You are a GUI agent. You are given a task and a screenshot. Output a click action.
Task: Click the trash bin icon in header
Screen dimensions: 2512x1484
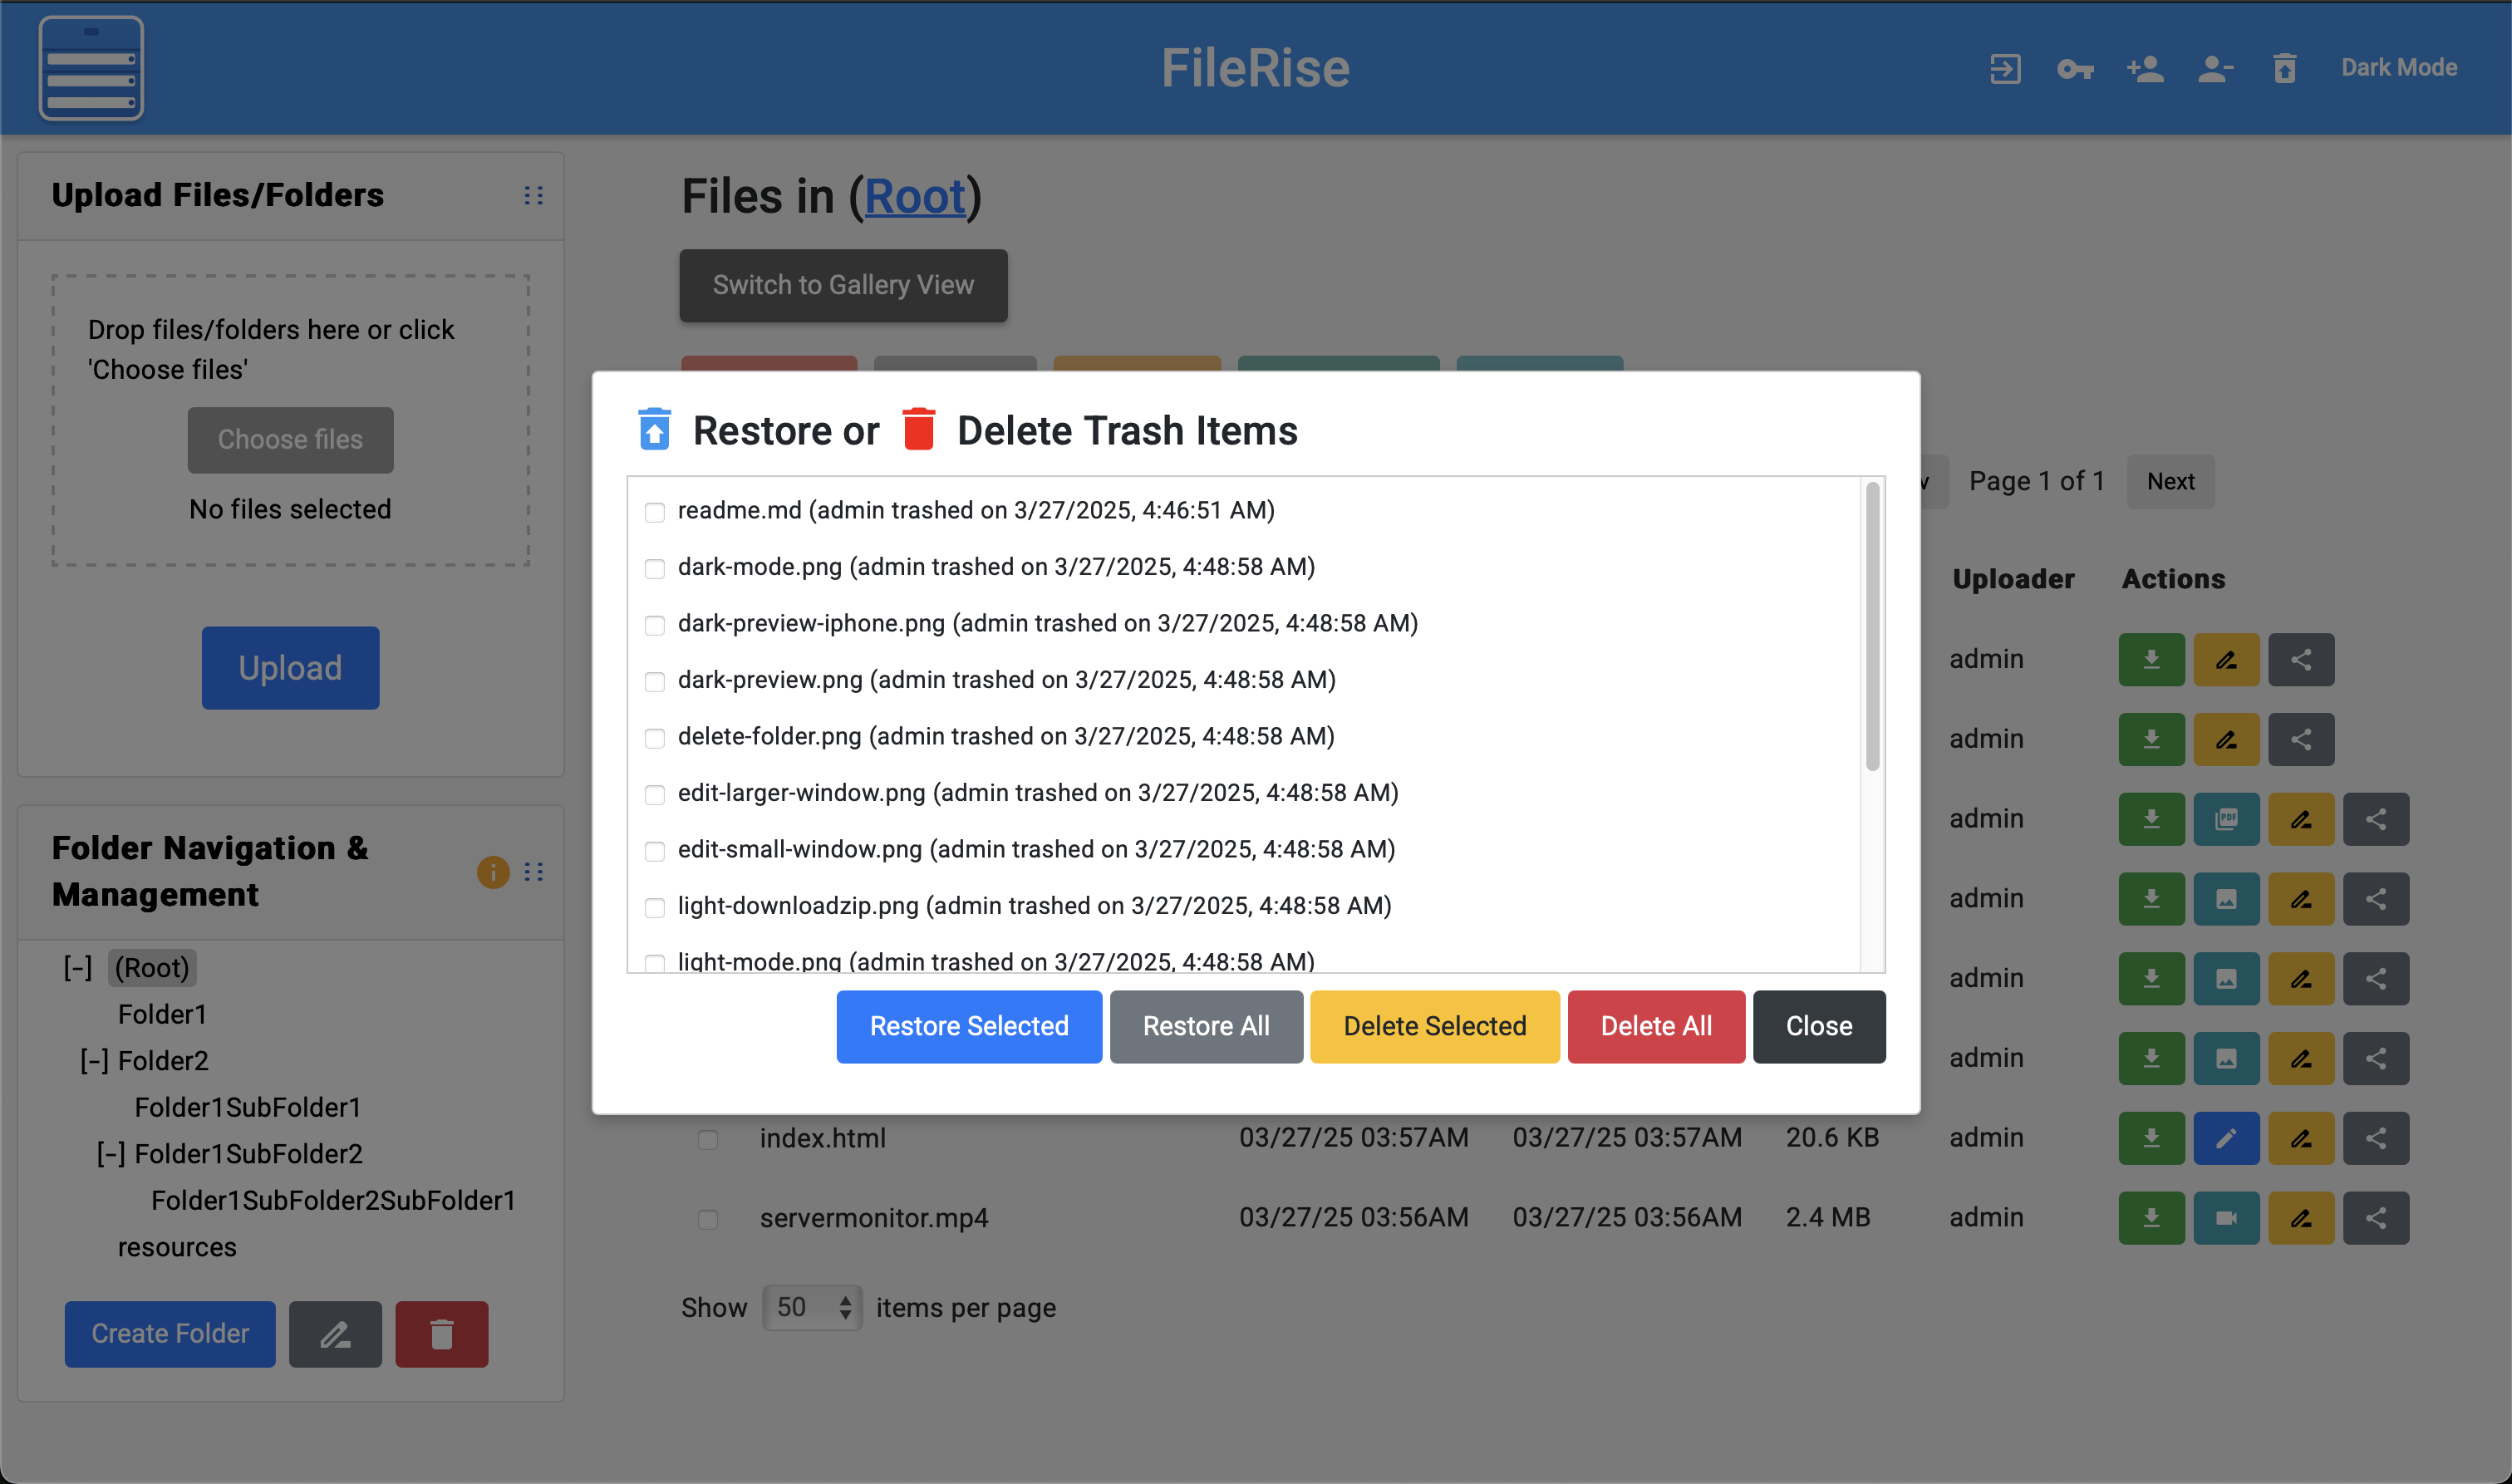(2284, 68)
